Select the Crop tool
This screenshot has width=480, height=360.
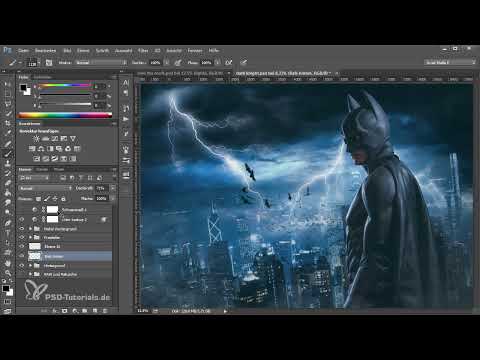click(x=8, y=123)
